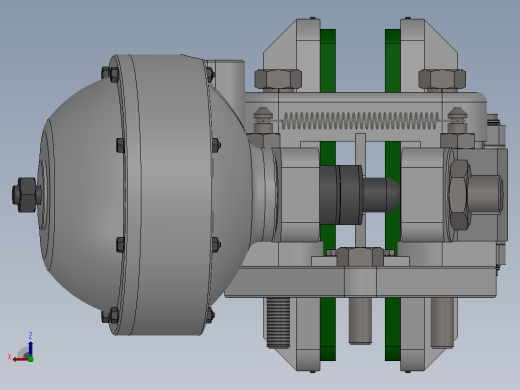Select the bottom center hex nut between pads

tap(360, 257)
